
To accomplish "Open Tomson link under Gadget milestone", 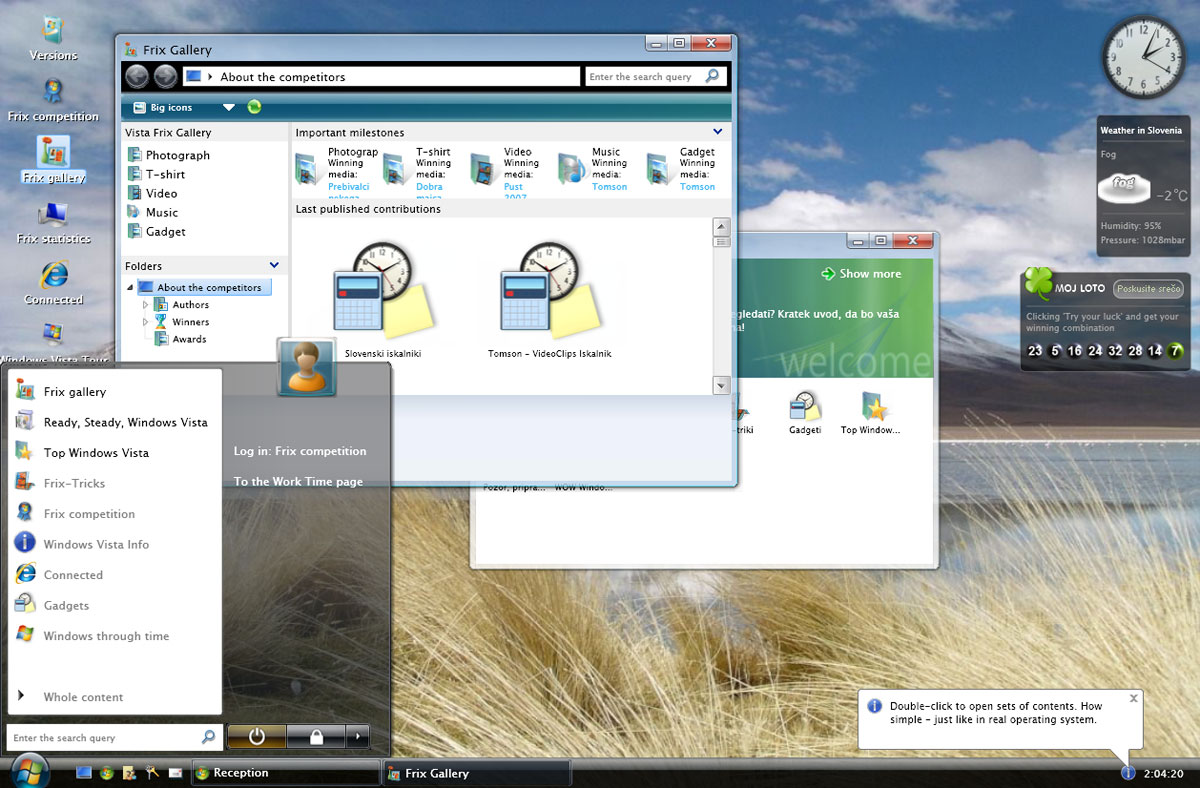I will [x=698, y=187].
